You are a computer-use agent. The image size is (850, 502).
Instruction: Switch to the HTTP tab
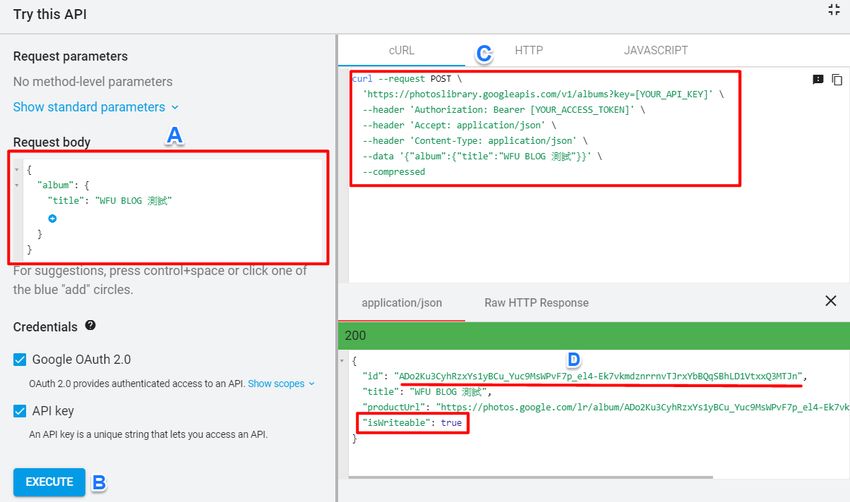click(x=529, y=50)
